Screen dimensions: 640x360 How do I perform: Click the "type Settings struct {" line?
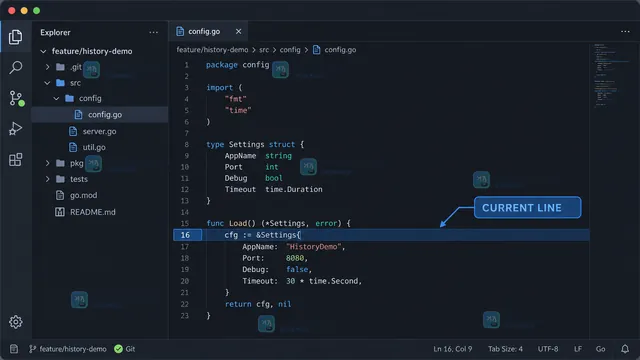(255, 144)
